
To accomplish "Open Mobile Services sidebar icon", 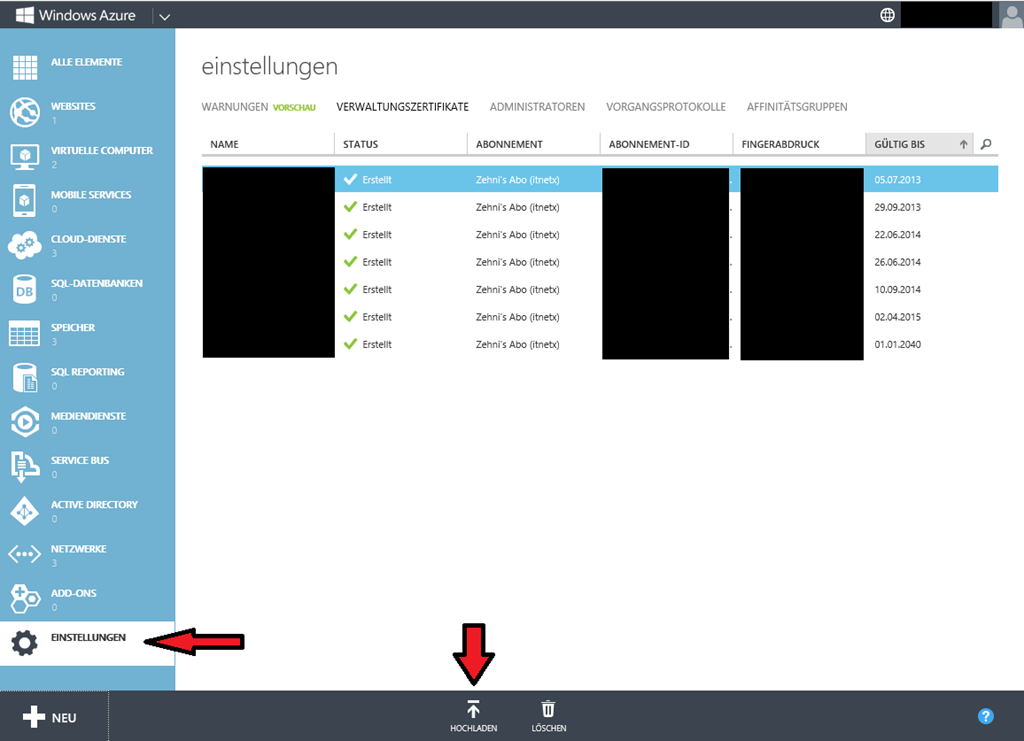I will [x=24, y=201].
